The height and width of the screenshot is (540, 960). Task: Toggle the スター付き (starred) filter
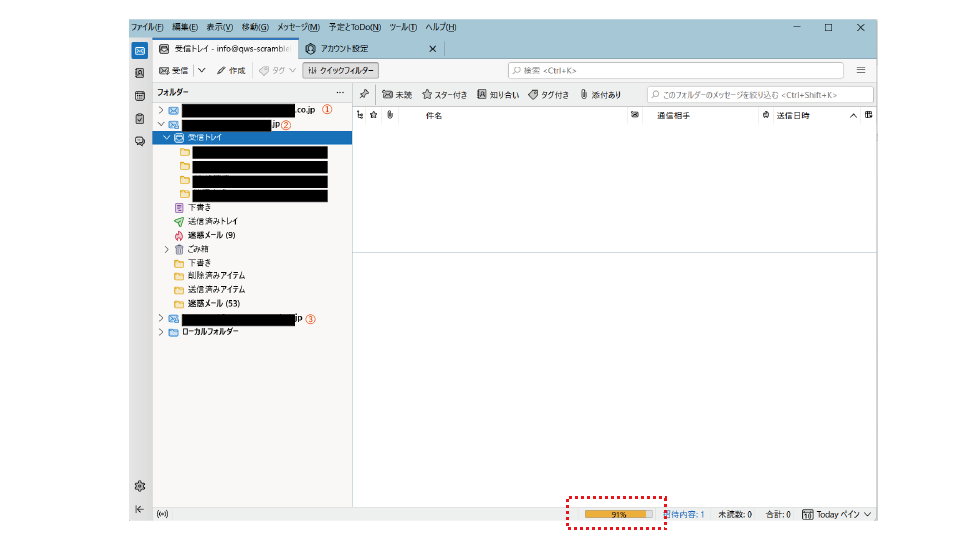444,95
